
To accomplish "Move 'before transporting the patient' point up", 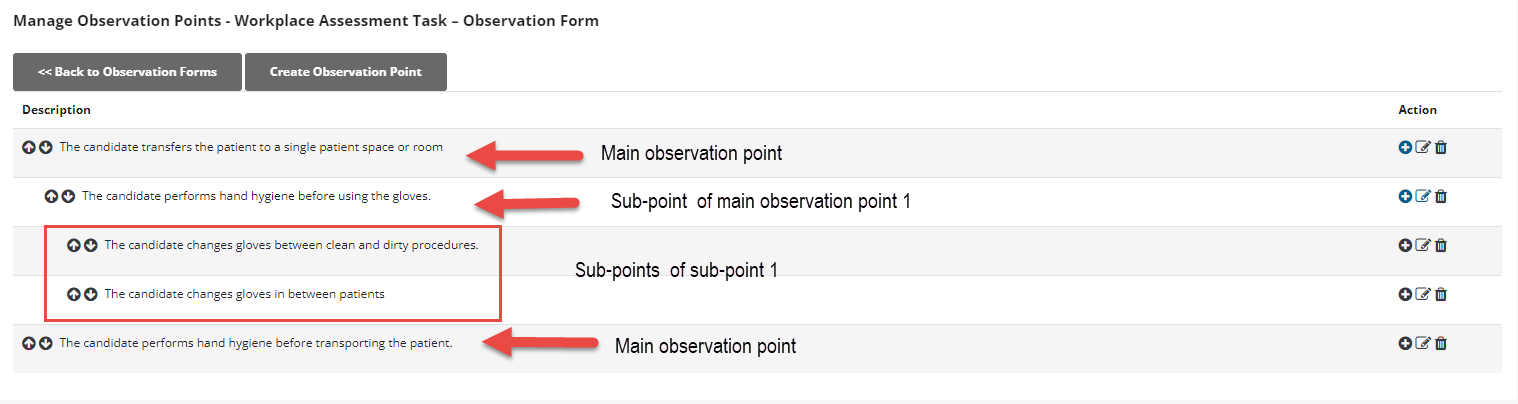I will pyautogui.click(x=29, y=343).
